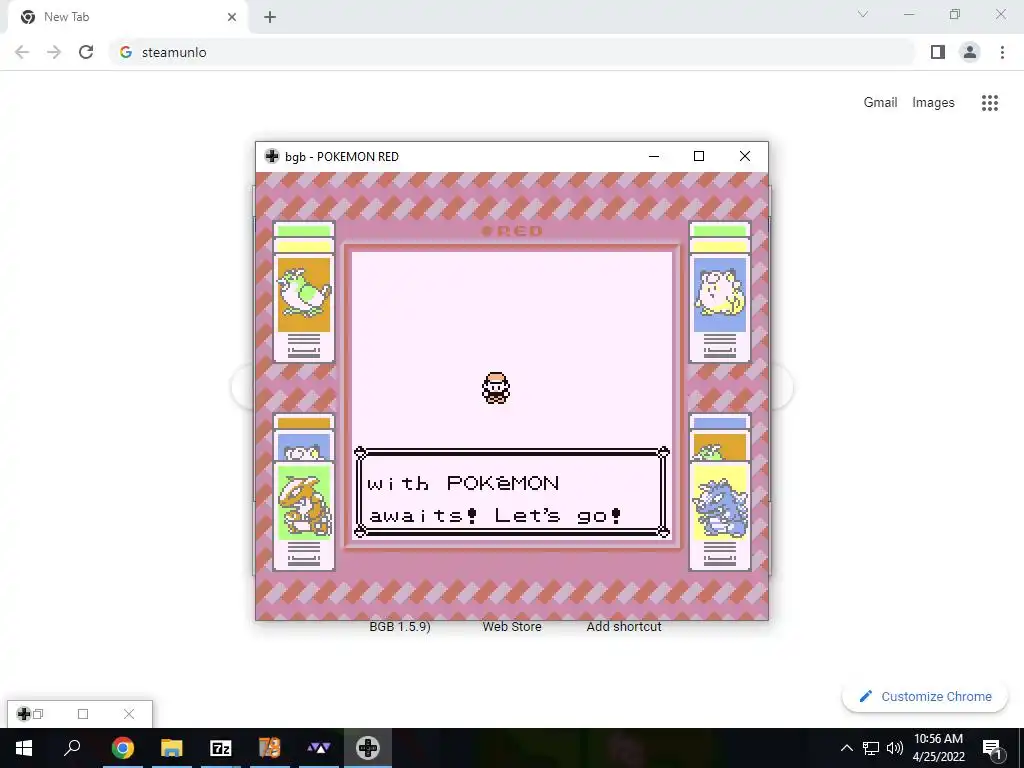Viewport: 1024px width, 768px height.
Task: Click the Red trainer sprite
Action: 496,388
